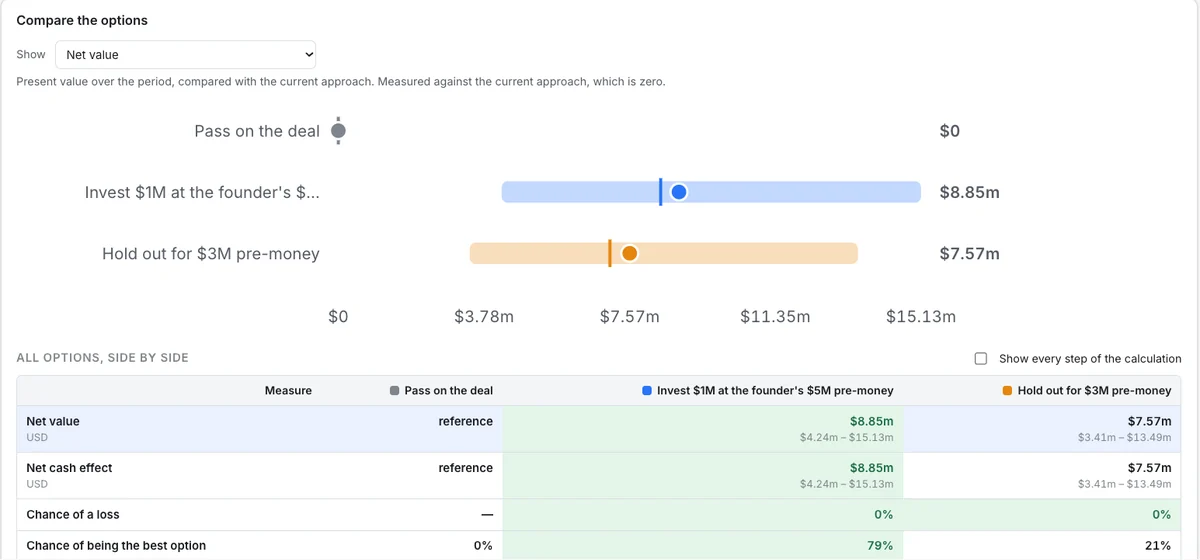Screen dimensions: 1200x560
Task: Select the Net value row label
Action: 53,422
